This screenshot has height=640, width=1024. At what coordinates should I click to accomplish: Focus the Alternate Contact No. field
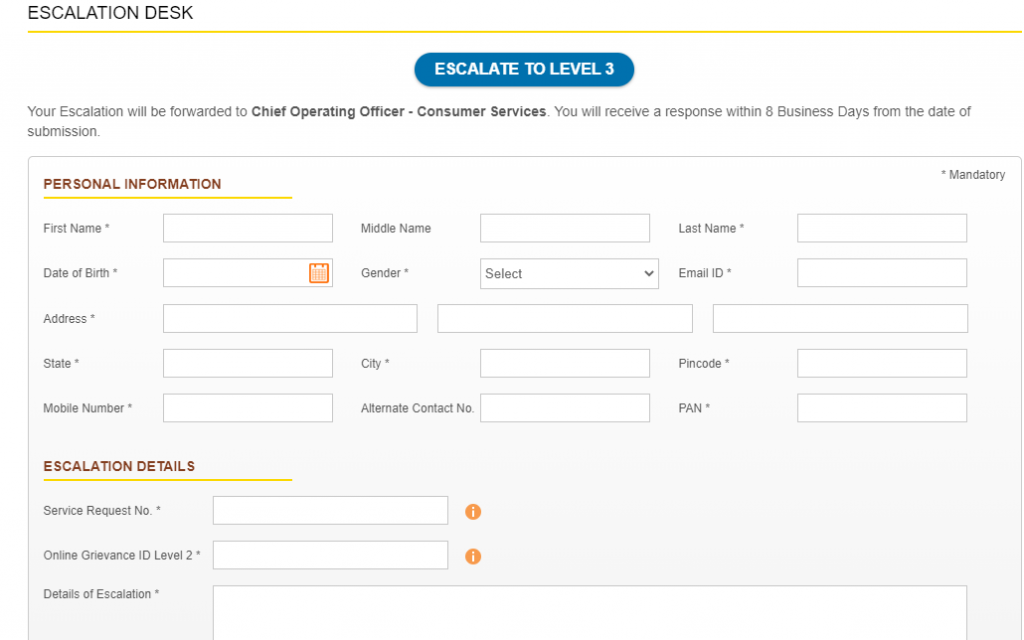[565, 408]
